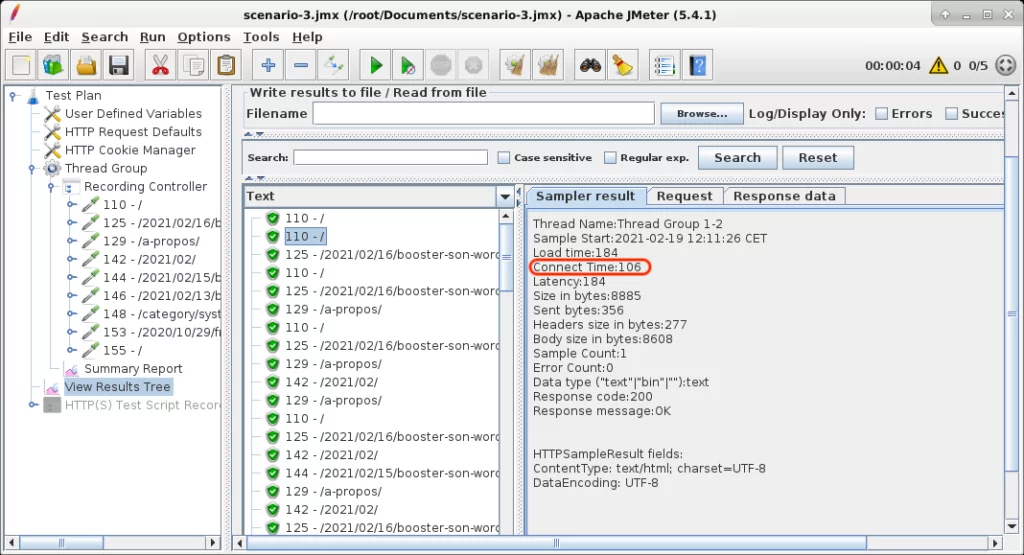Click the Reset button

818,157
